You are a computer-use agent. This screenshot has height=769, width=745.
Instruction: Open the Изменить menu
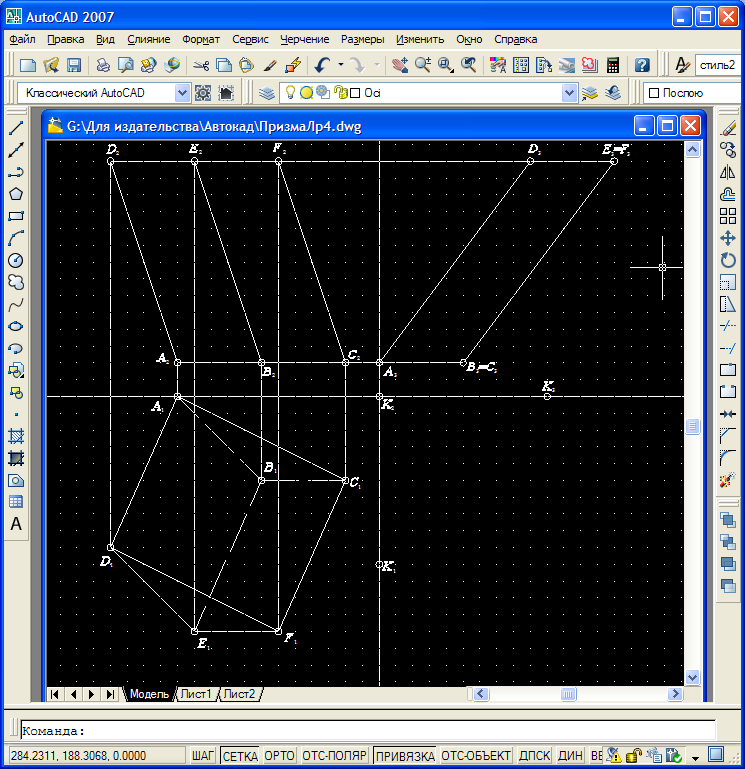click(x=420, y=39)
